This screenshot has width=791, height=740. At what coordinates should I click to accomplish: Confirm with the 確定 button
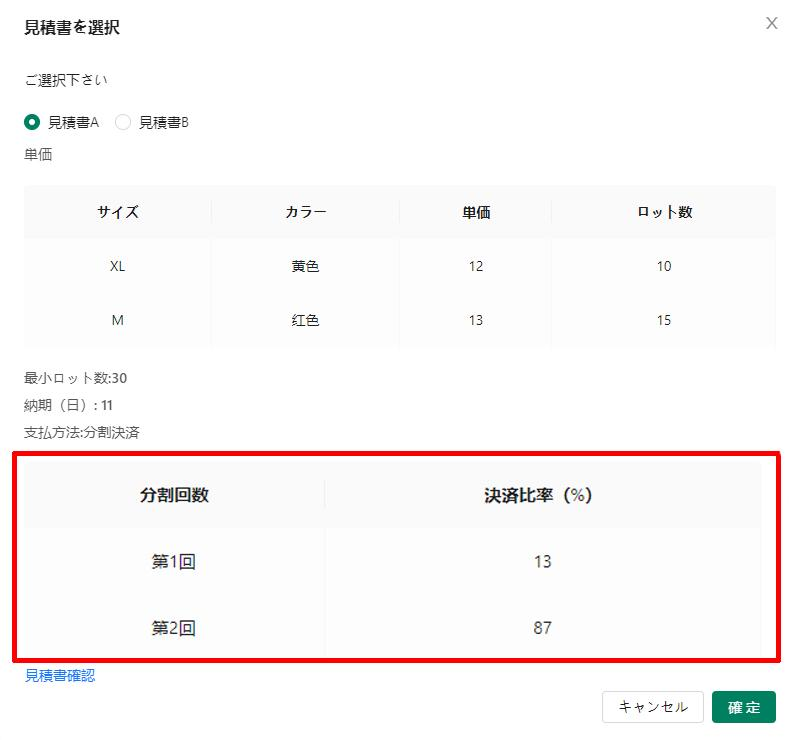point(743,707)
